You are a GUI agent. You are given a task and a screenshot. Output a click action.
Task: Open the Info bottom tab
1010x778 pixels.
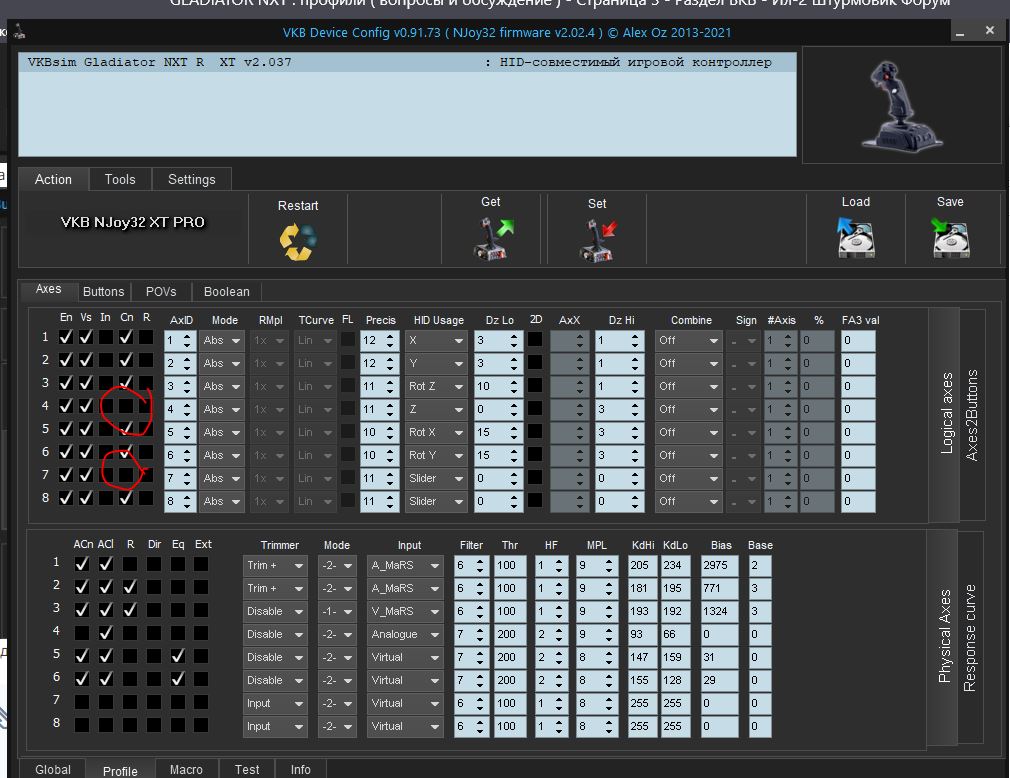[300, 770]
